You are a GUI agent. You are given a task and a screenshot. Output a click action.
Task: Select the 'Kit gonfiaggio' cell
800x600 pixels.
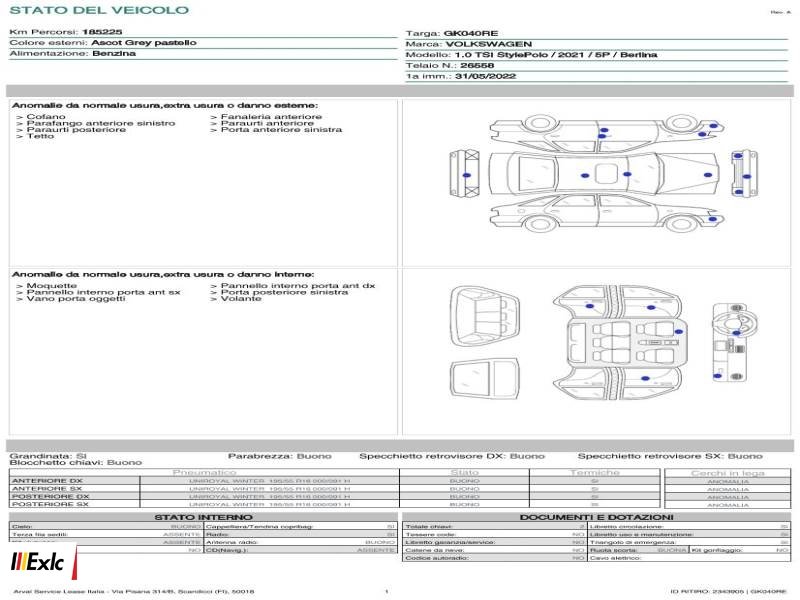coord(740,550)
